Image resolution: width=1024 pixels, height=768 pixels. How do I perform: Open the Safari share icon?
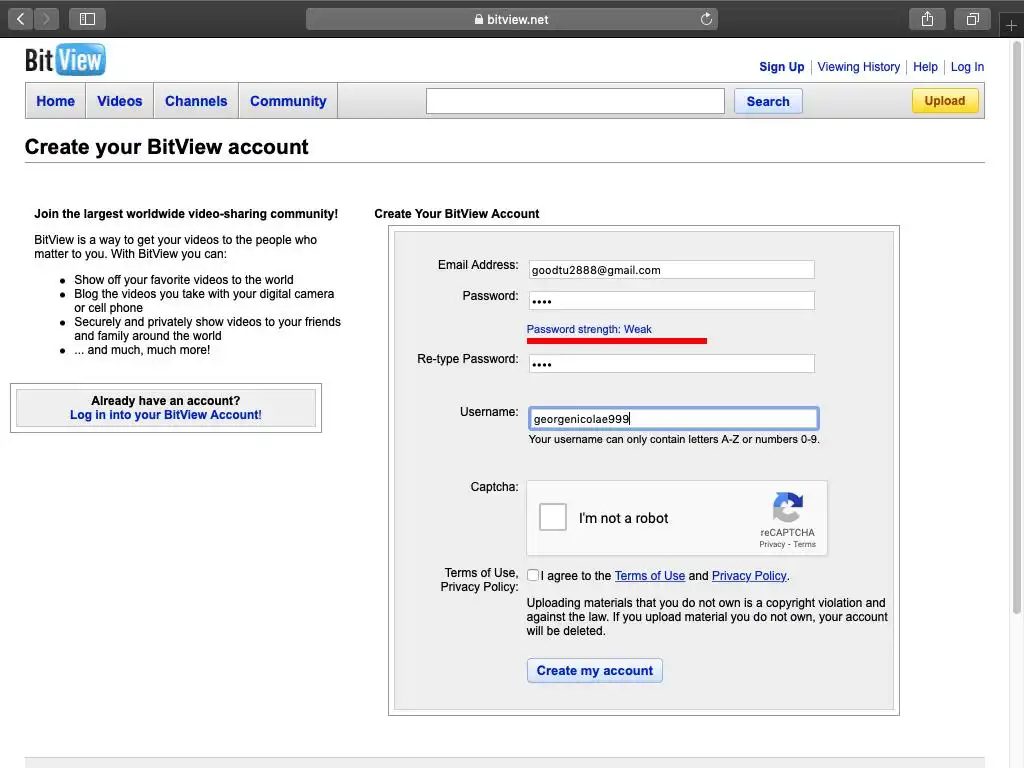(x=927, y=19)
